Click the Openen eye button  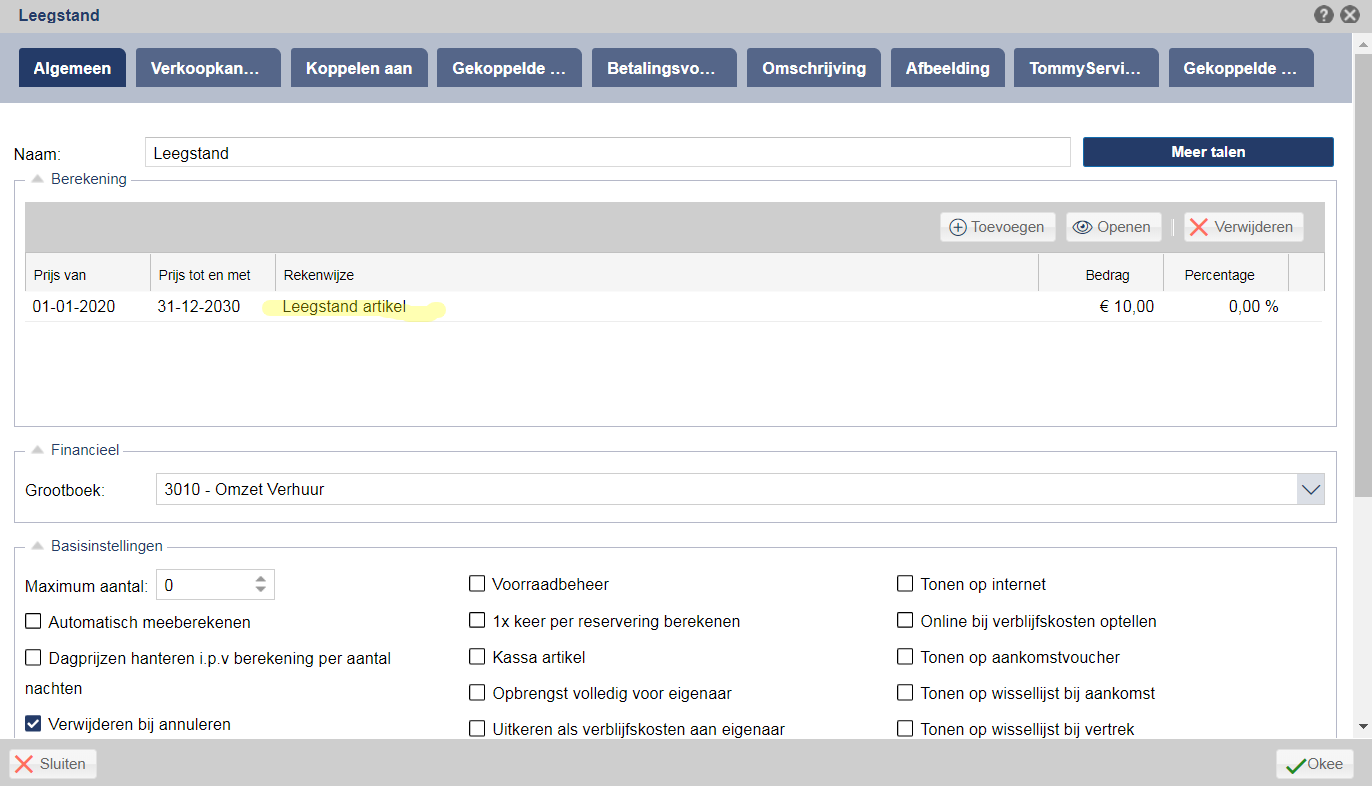[x=1113, y=227]
